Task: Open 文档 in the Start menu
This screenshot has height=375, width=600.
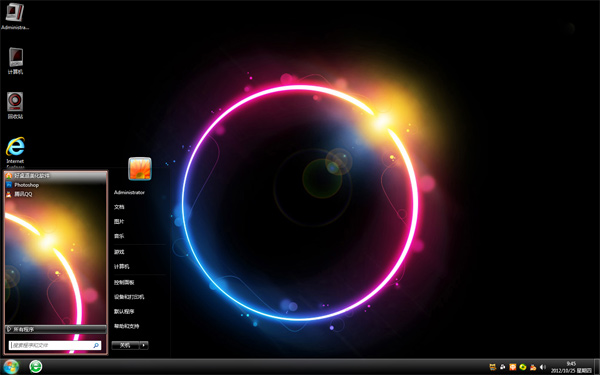Action: (119, 207)
